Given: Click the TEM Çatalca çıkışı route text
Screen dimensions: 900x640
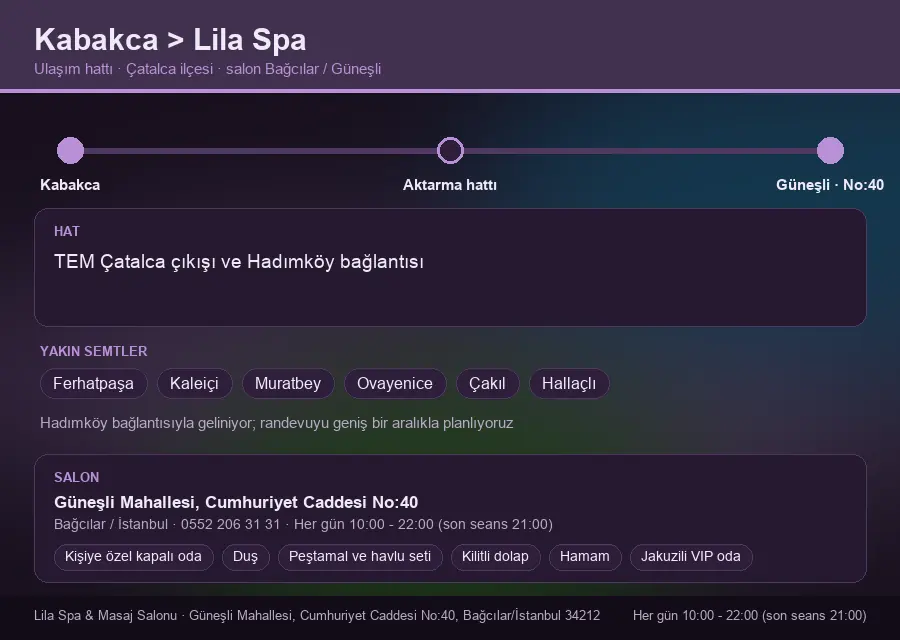Looking at the screenshot, I should [x=239, y=262].
